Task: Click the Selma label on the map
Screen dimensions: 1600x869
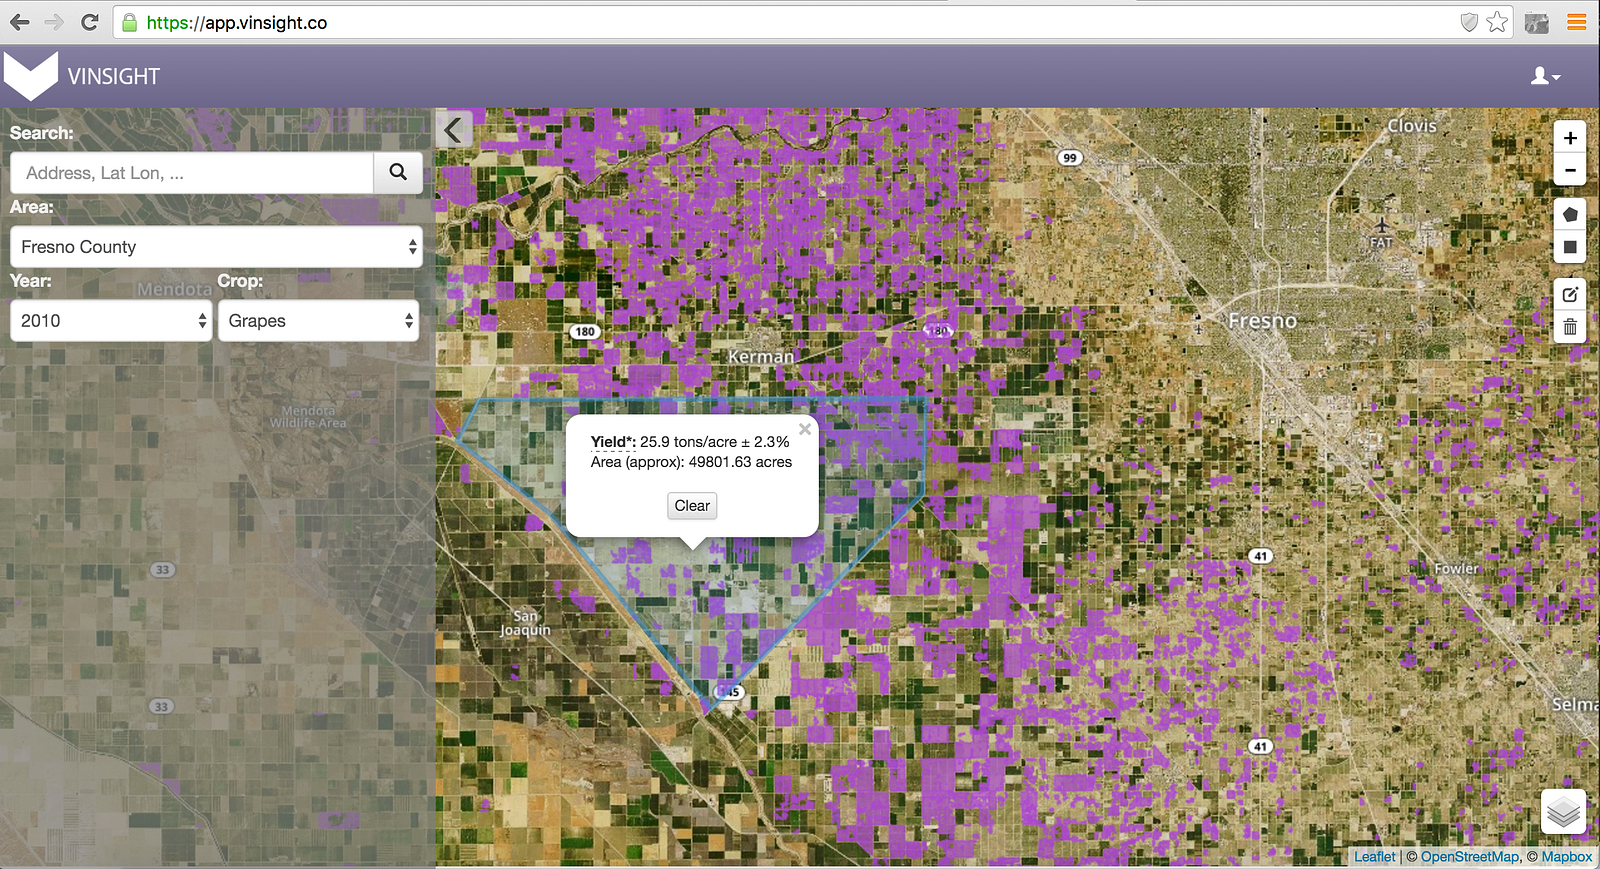Action: pos(1575,705)
